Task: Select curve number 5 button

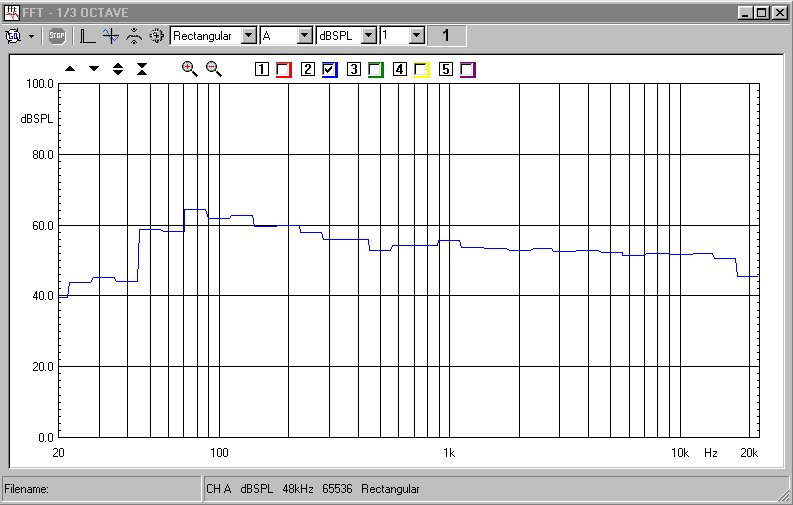Action: (446, 69)
